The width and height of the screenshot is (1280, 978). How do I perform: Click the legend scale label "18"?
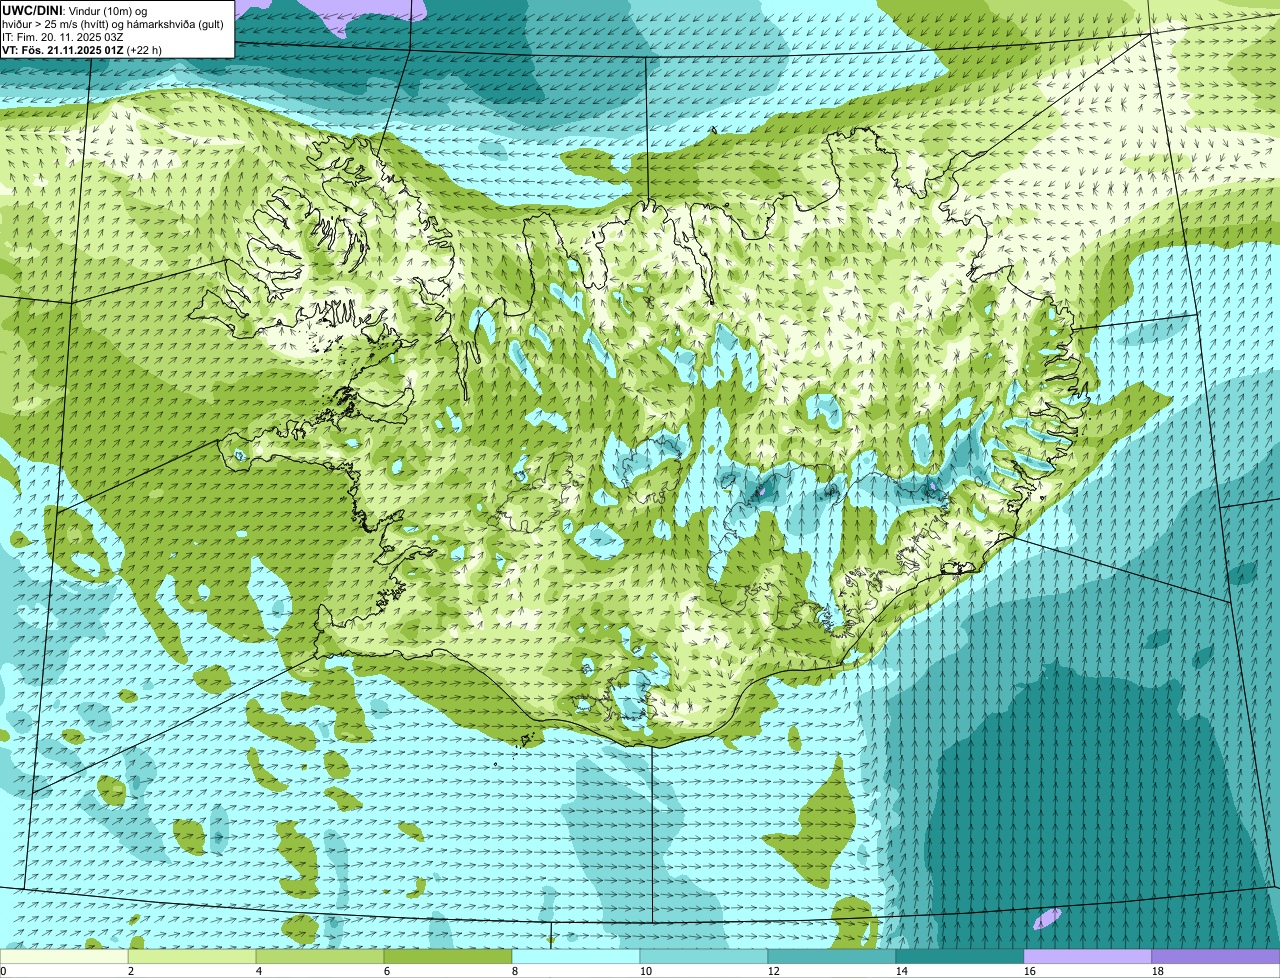click(1158, 971)
